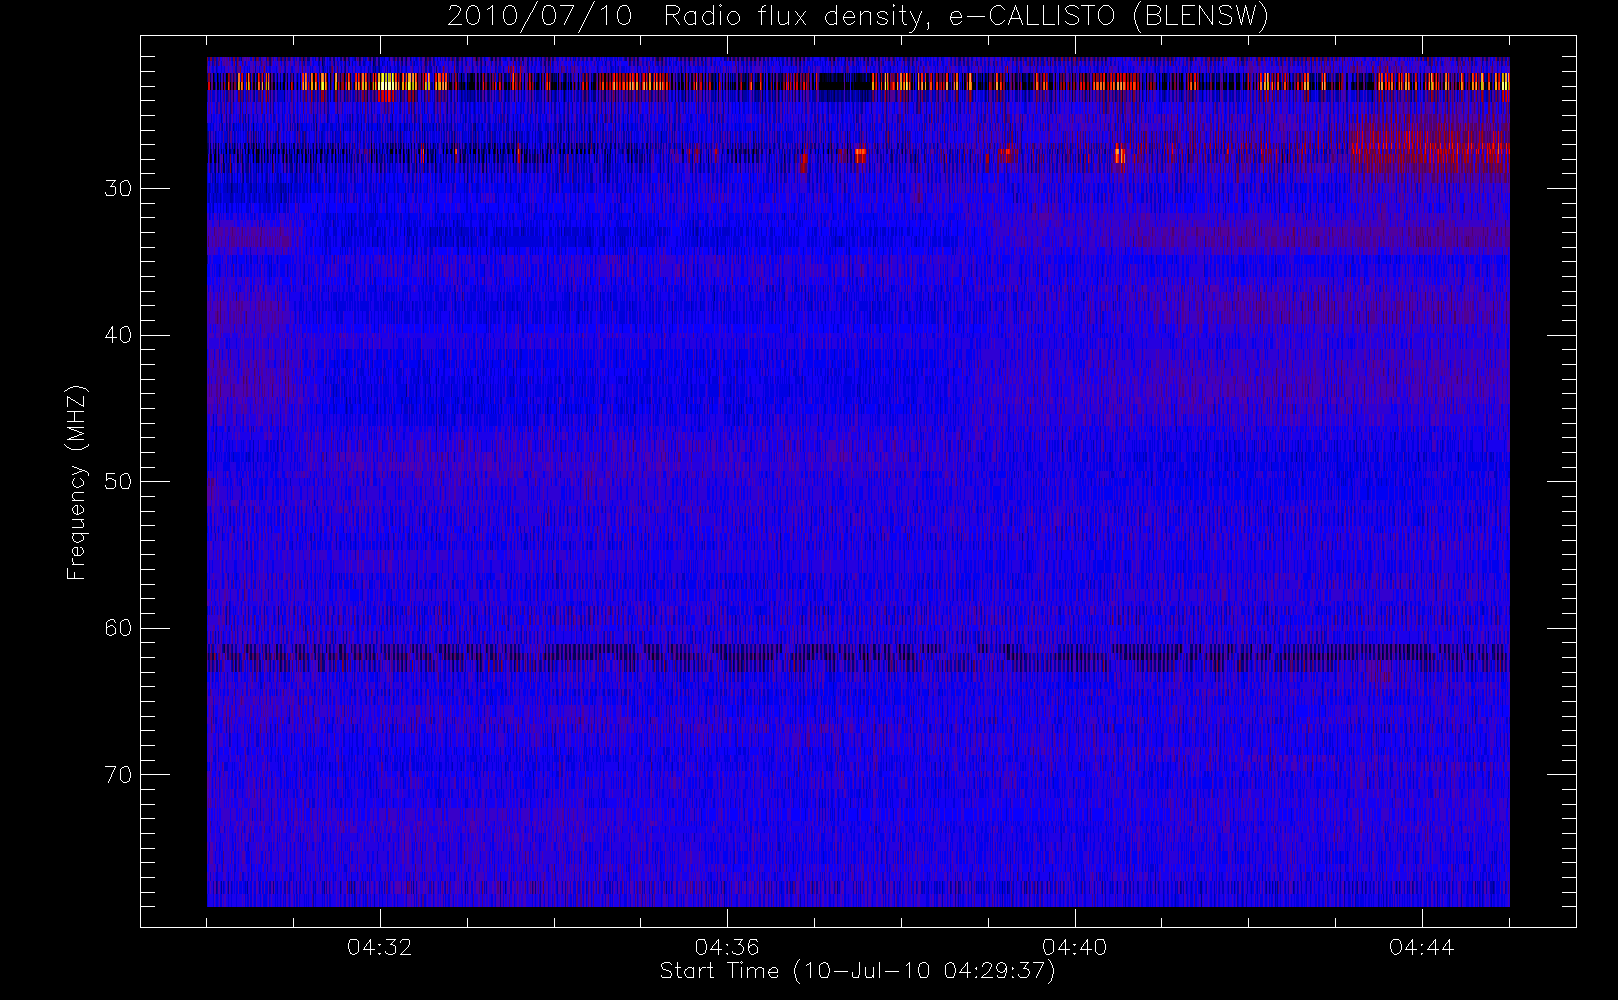
Task: Click the 04:36 time tick label
Action: pos(727,947)
